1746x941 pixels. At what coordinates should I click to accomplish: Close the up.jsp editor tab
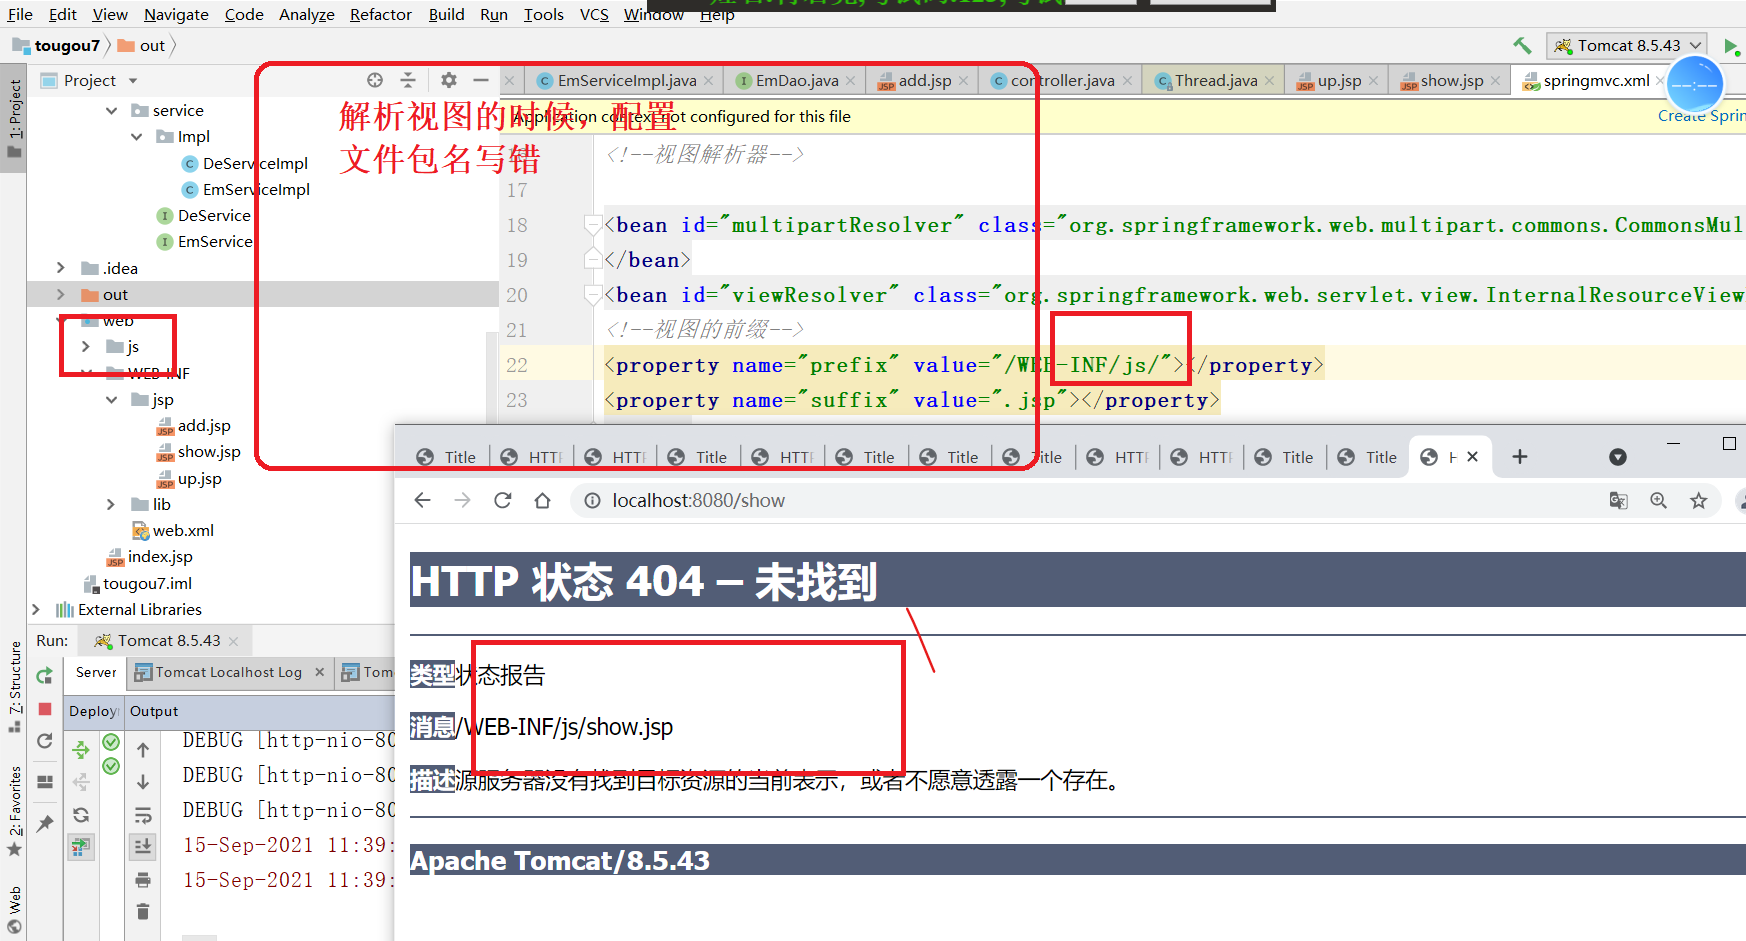tap(1373, 81)
